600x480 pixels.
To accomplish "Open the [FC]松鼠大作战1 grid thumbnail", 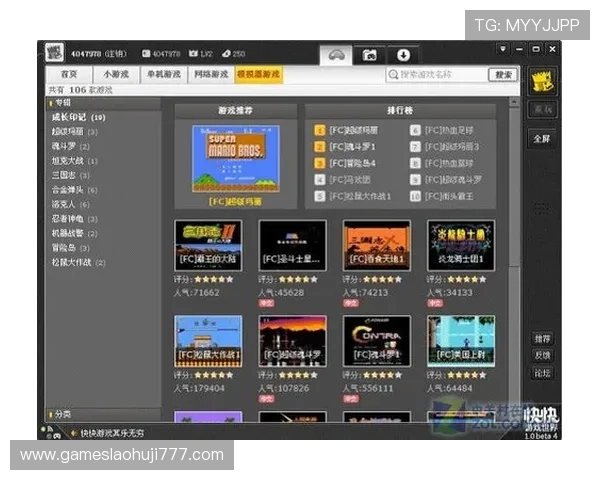I will coord(208,341).
